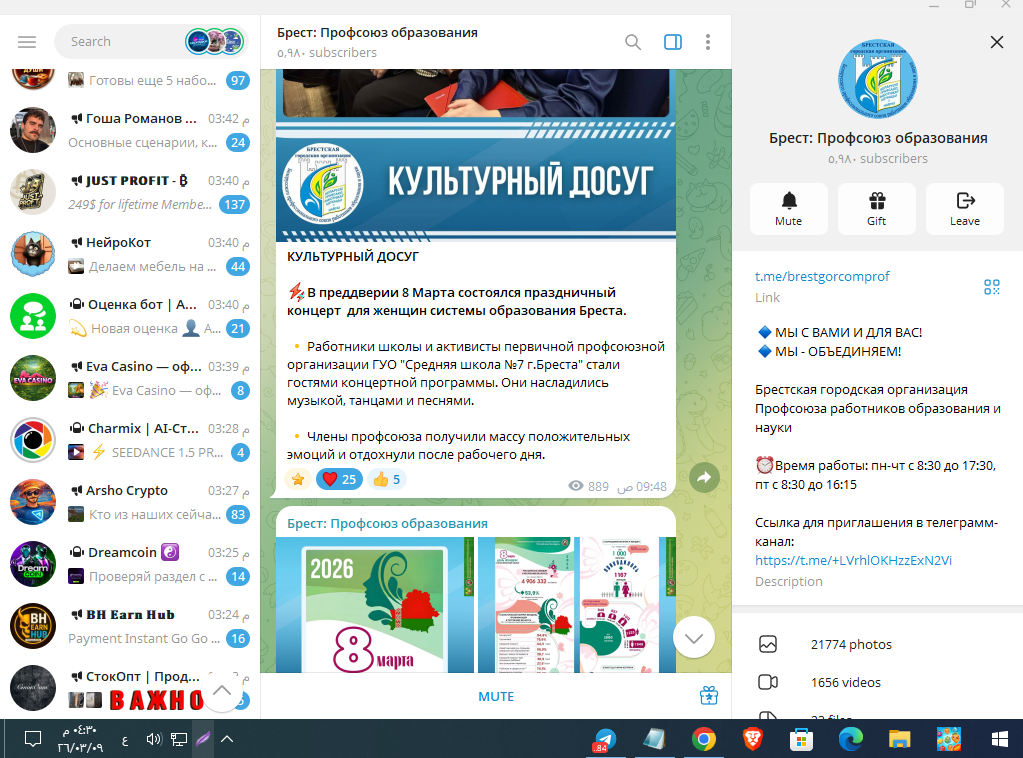The width and height of the screenshot is (1023, 758).
Task: Open the Charmix AI bot chat
Action: pos(130,440)
